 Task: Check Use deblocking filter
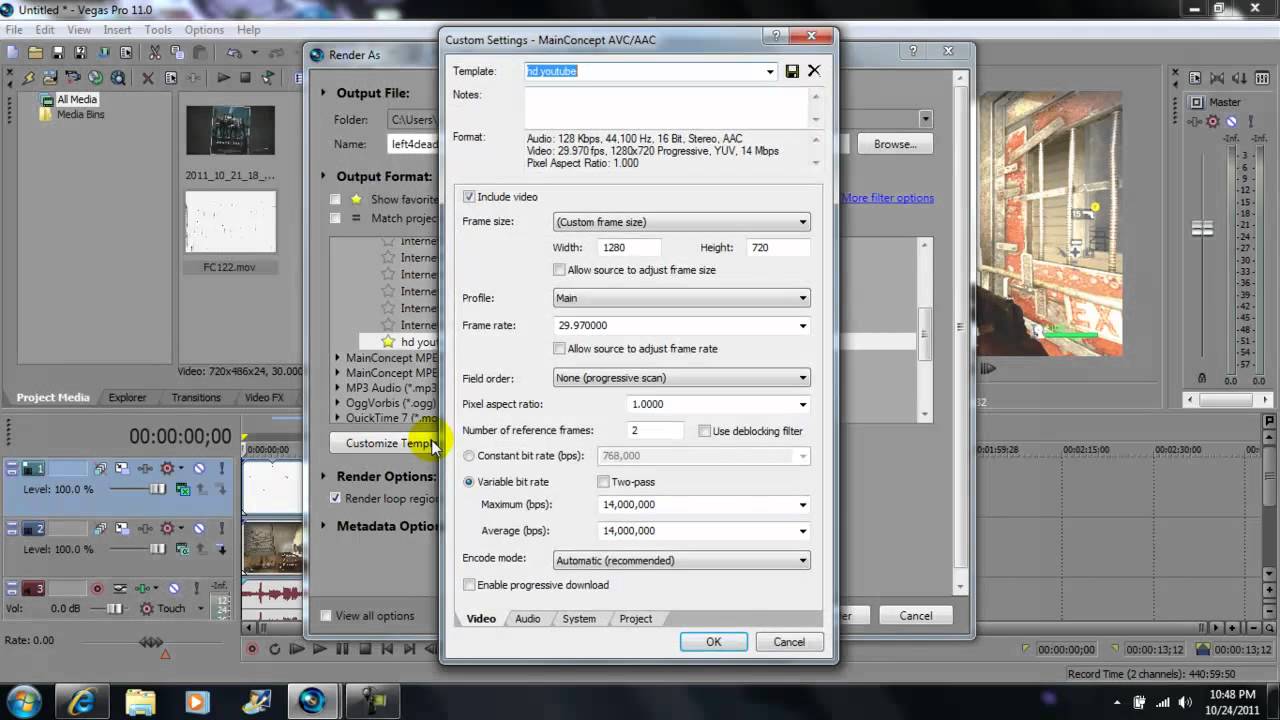705,431
